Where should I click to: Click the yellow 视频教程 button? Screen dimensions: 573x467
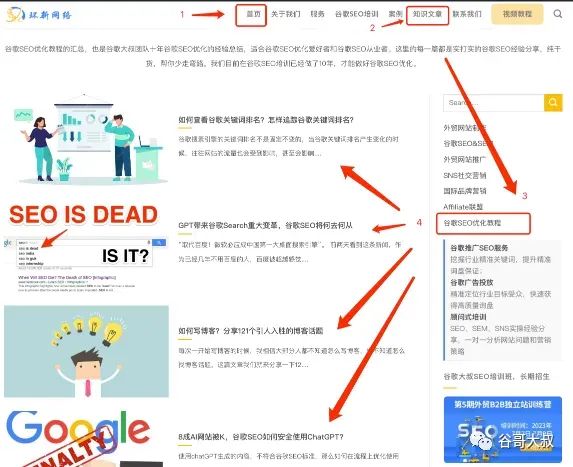coord(517,14)
